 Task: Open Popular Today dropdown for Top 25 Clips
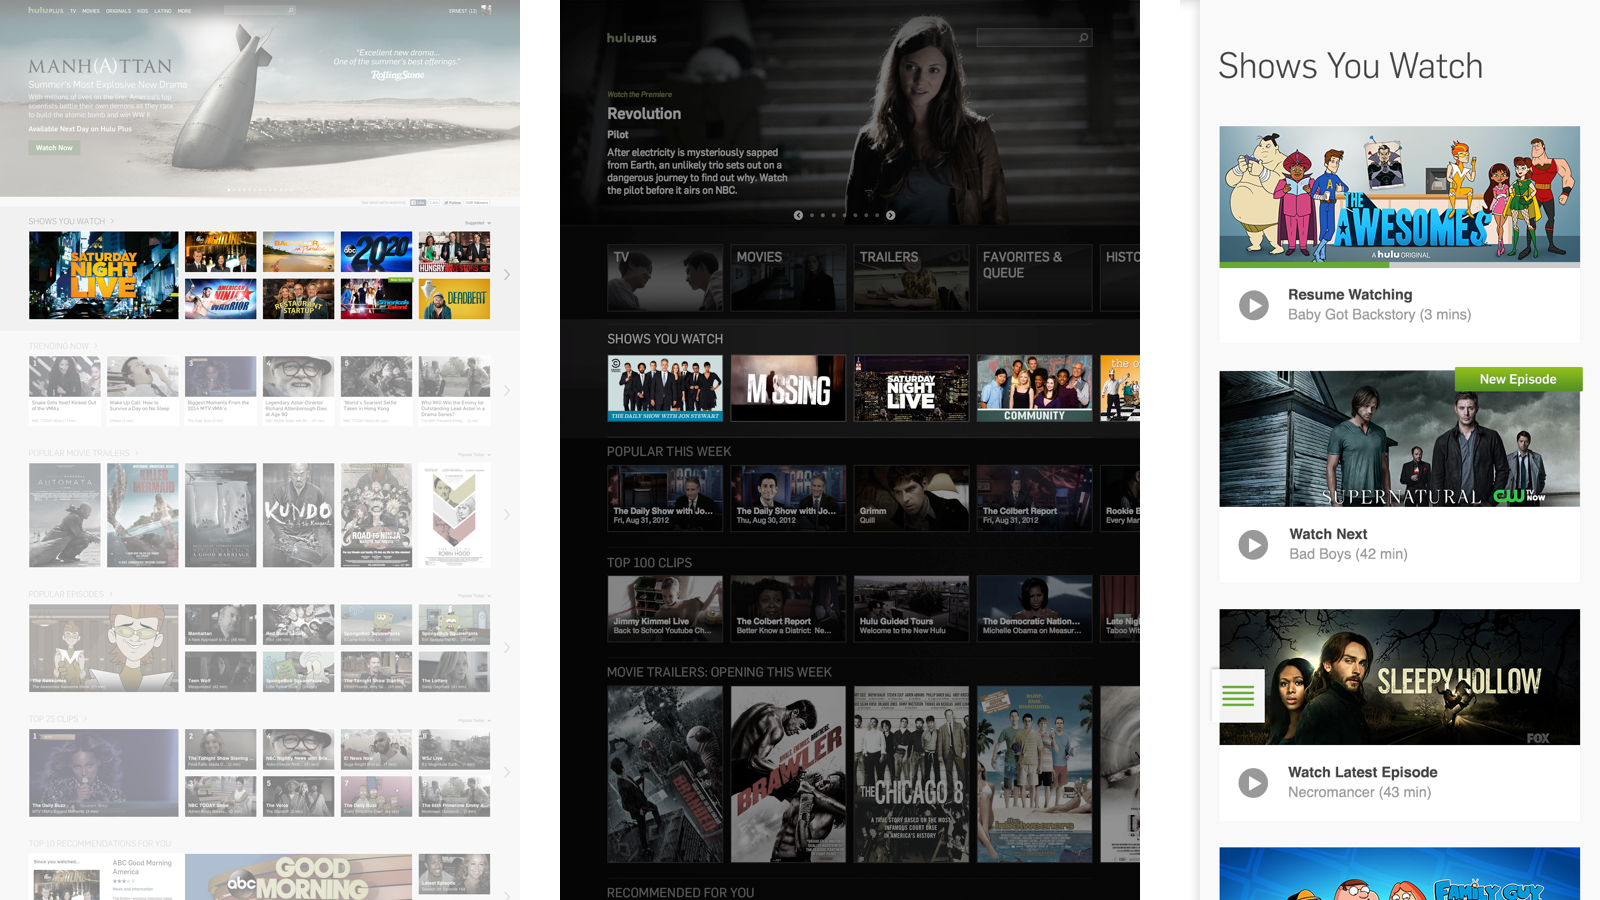click(474, 720)
